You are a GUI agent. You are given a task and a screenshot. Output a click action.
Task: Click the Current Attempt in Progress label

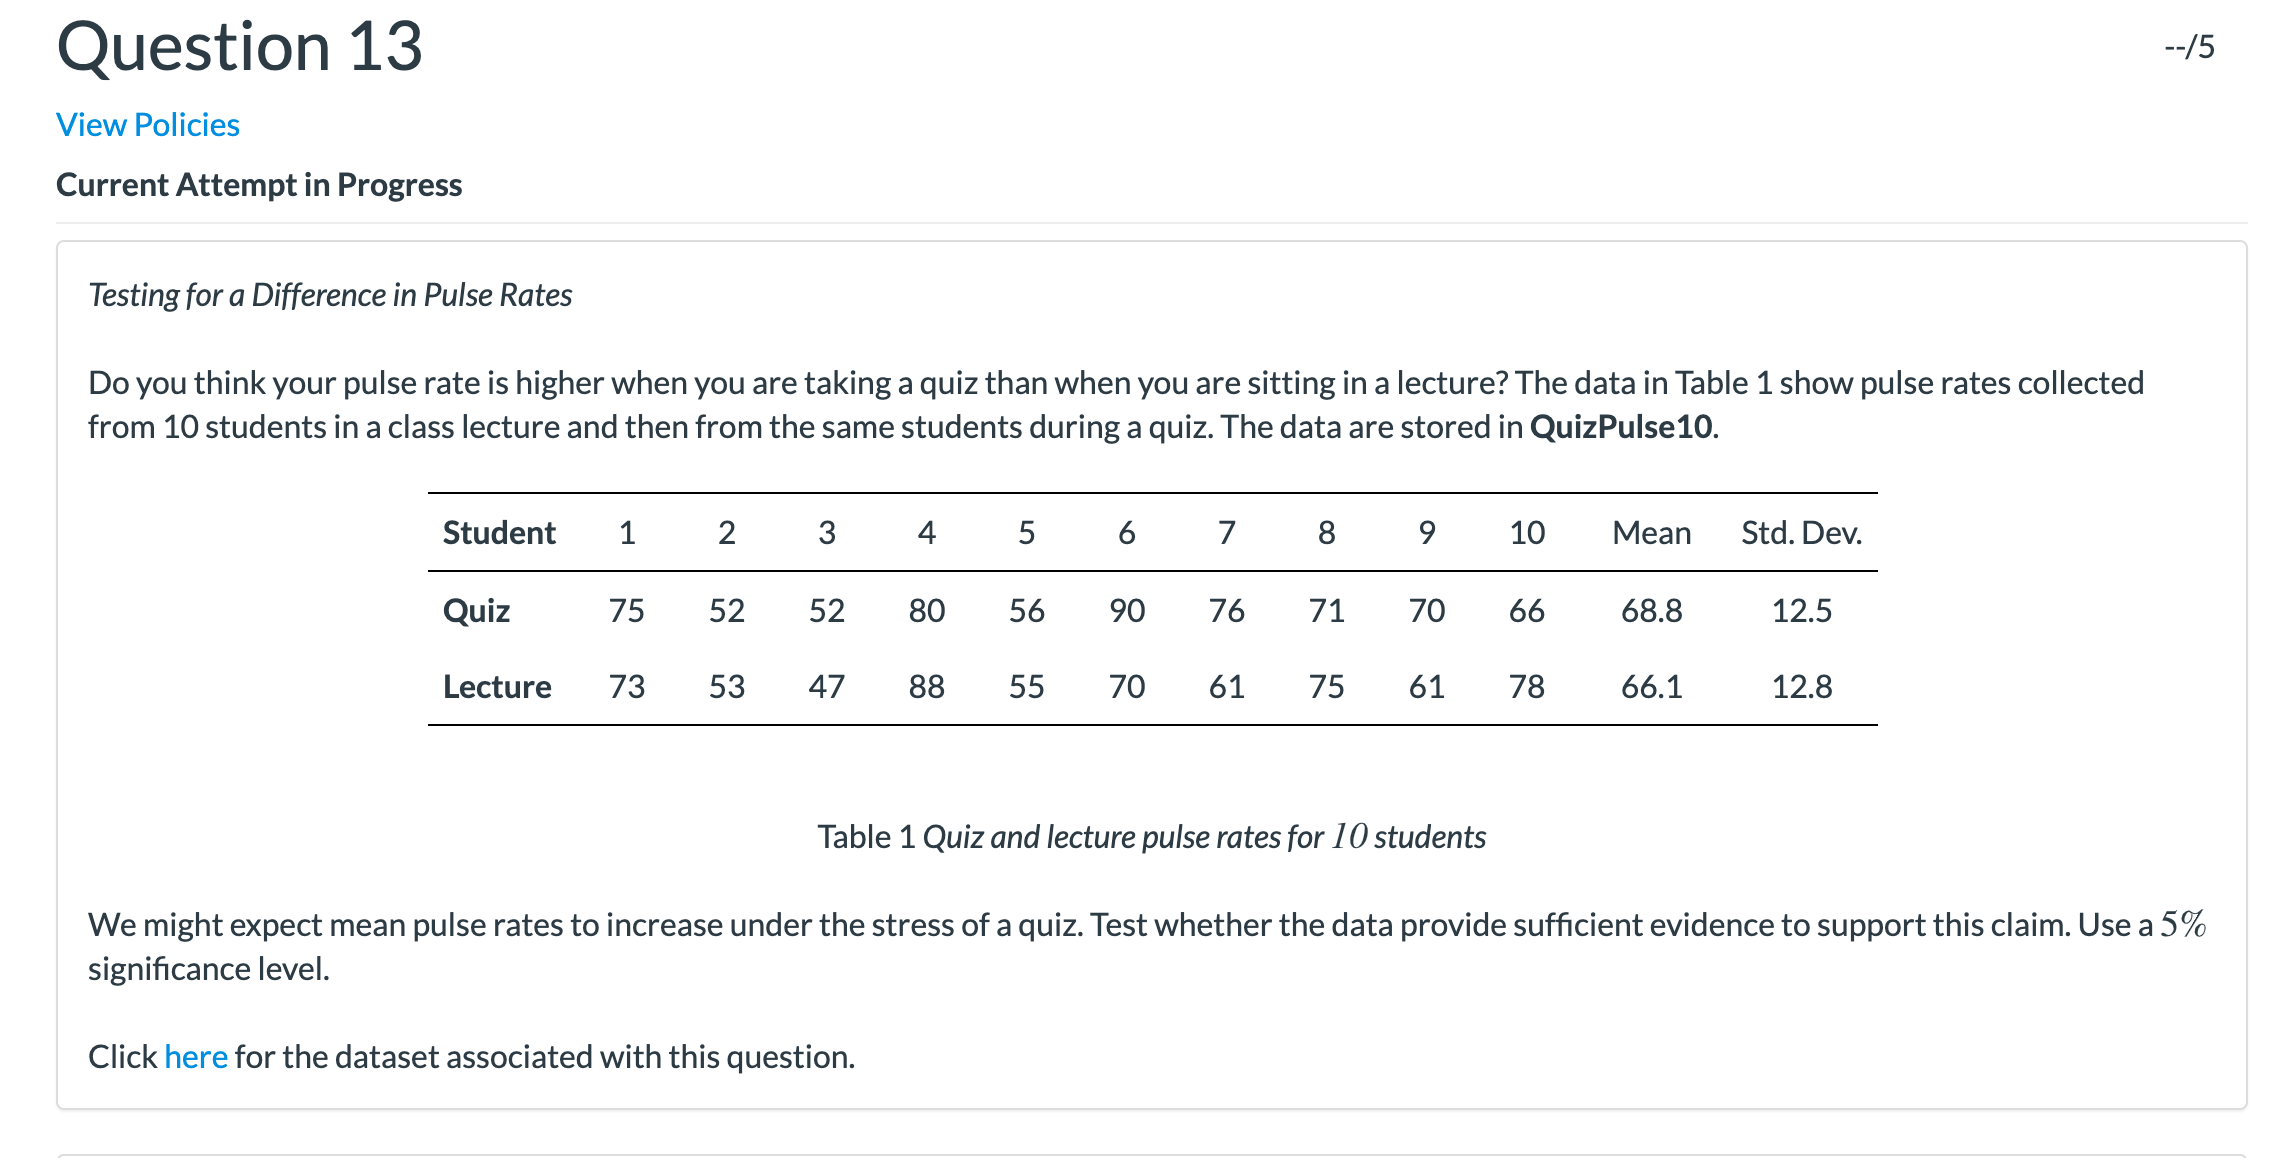point(259,185)
